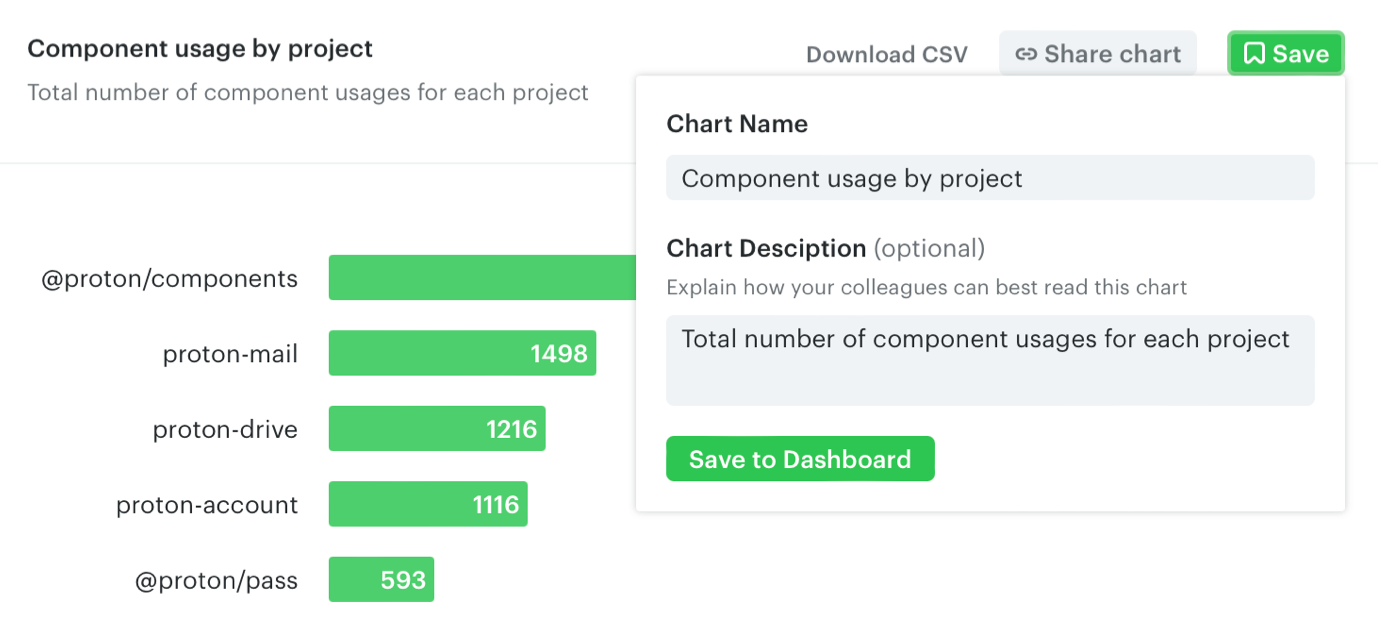Focus the Chart Name input field

click(989, 178)
